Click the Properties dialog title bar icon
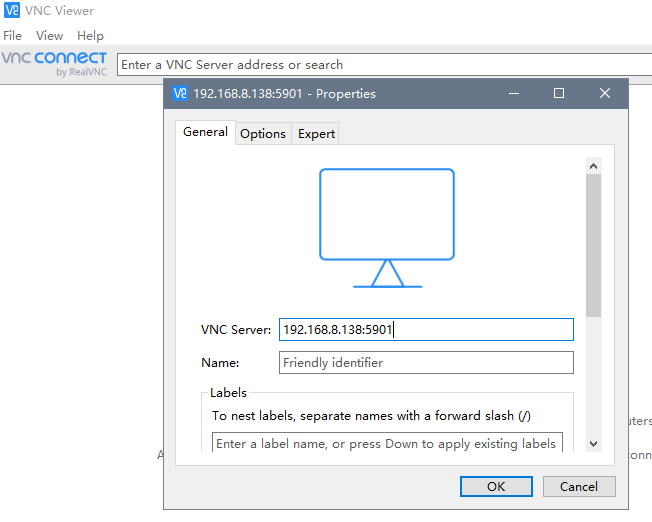Image resolution: width=652 pixels, height=522 pixels. coord(180,93)
